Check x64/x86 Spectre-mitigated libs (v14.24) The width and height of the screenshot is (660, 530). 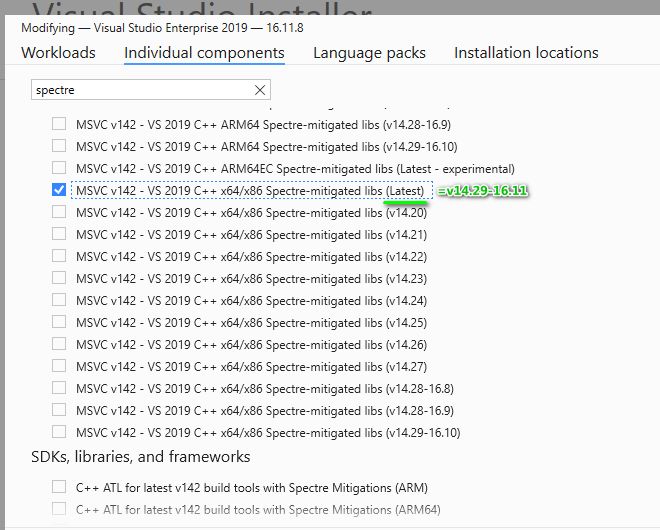[59, 299]
